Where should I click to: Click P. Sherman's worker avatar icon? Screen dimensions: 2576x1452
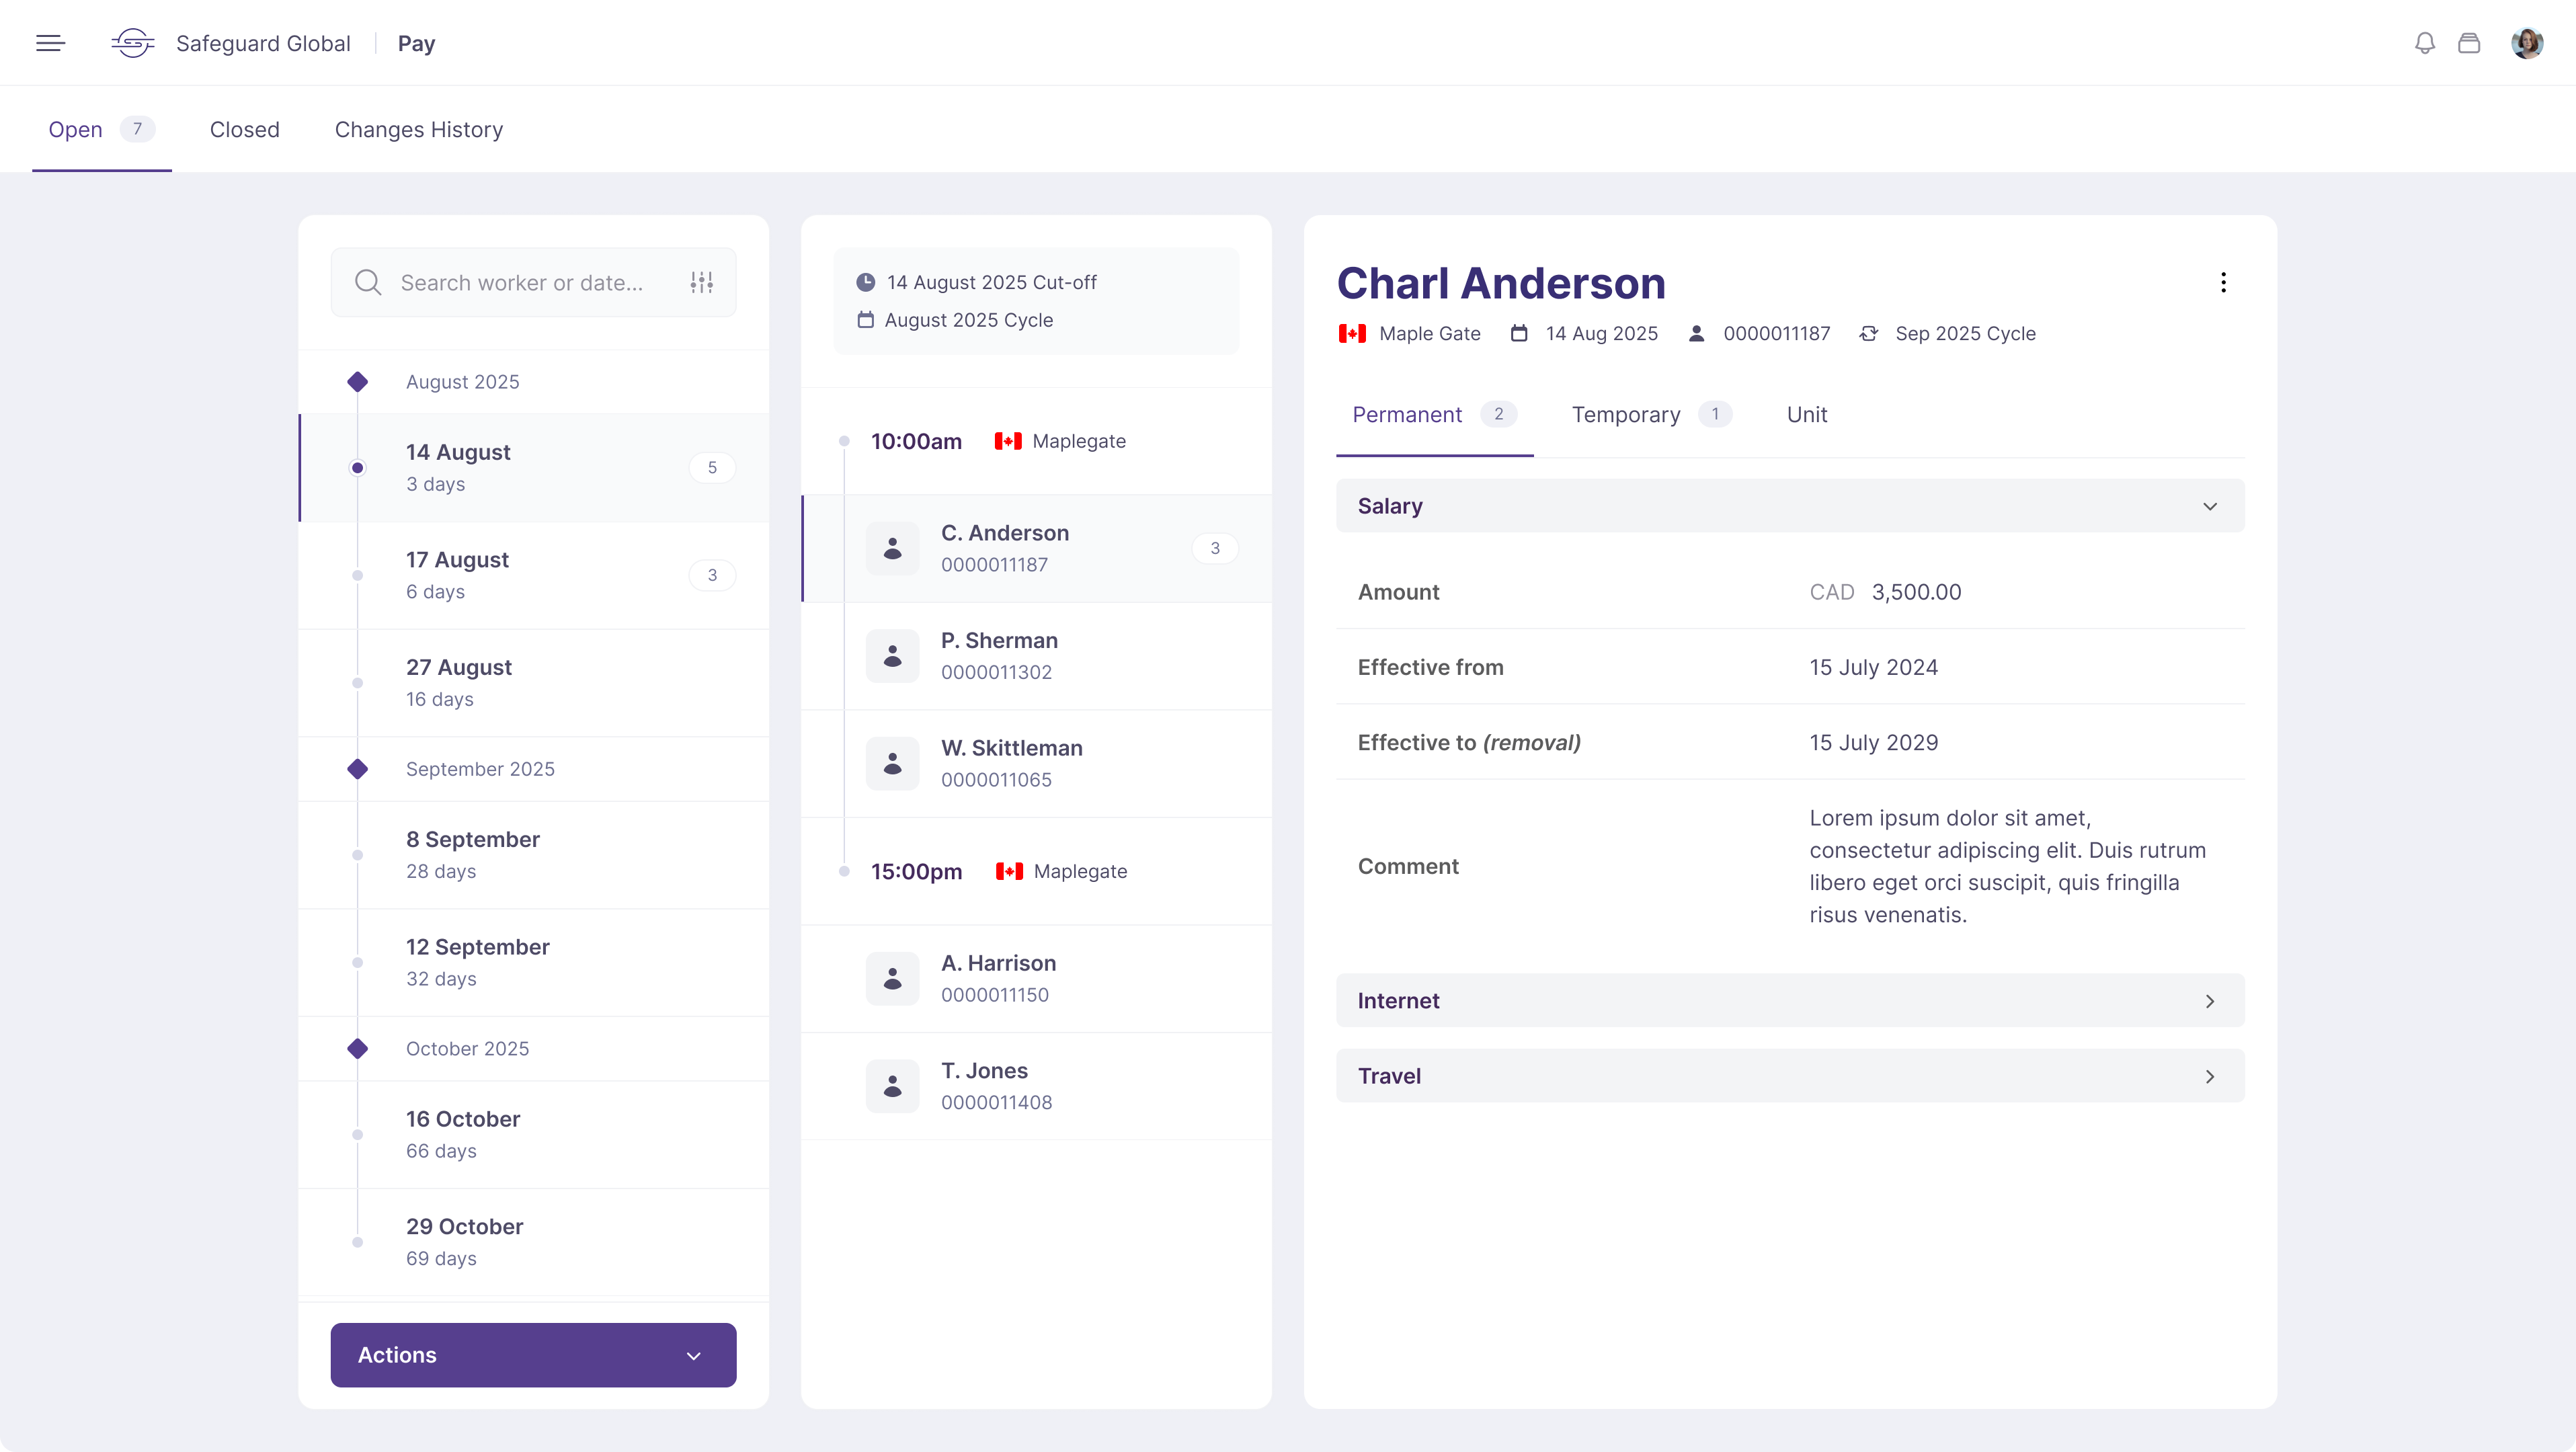[x=892, y=656]
